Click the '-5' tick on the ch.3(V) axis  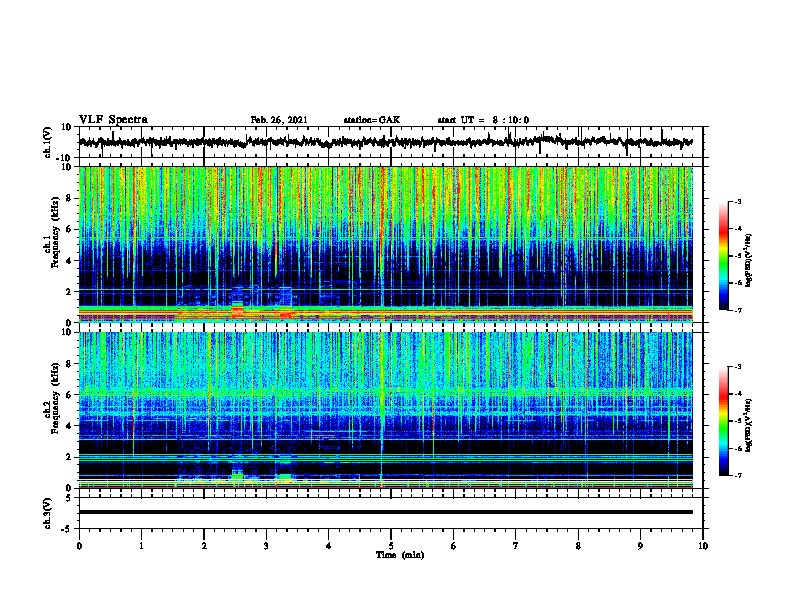(67, 529)
